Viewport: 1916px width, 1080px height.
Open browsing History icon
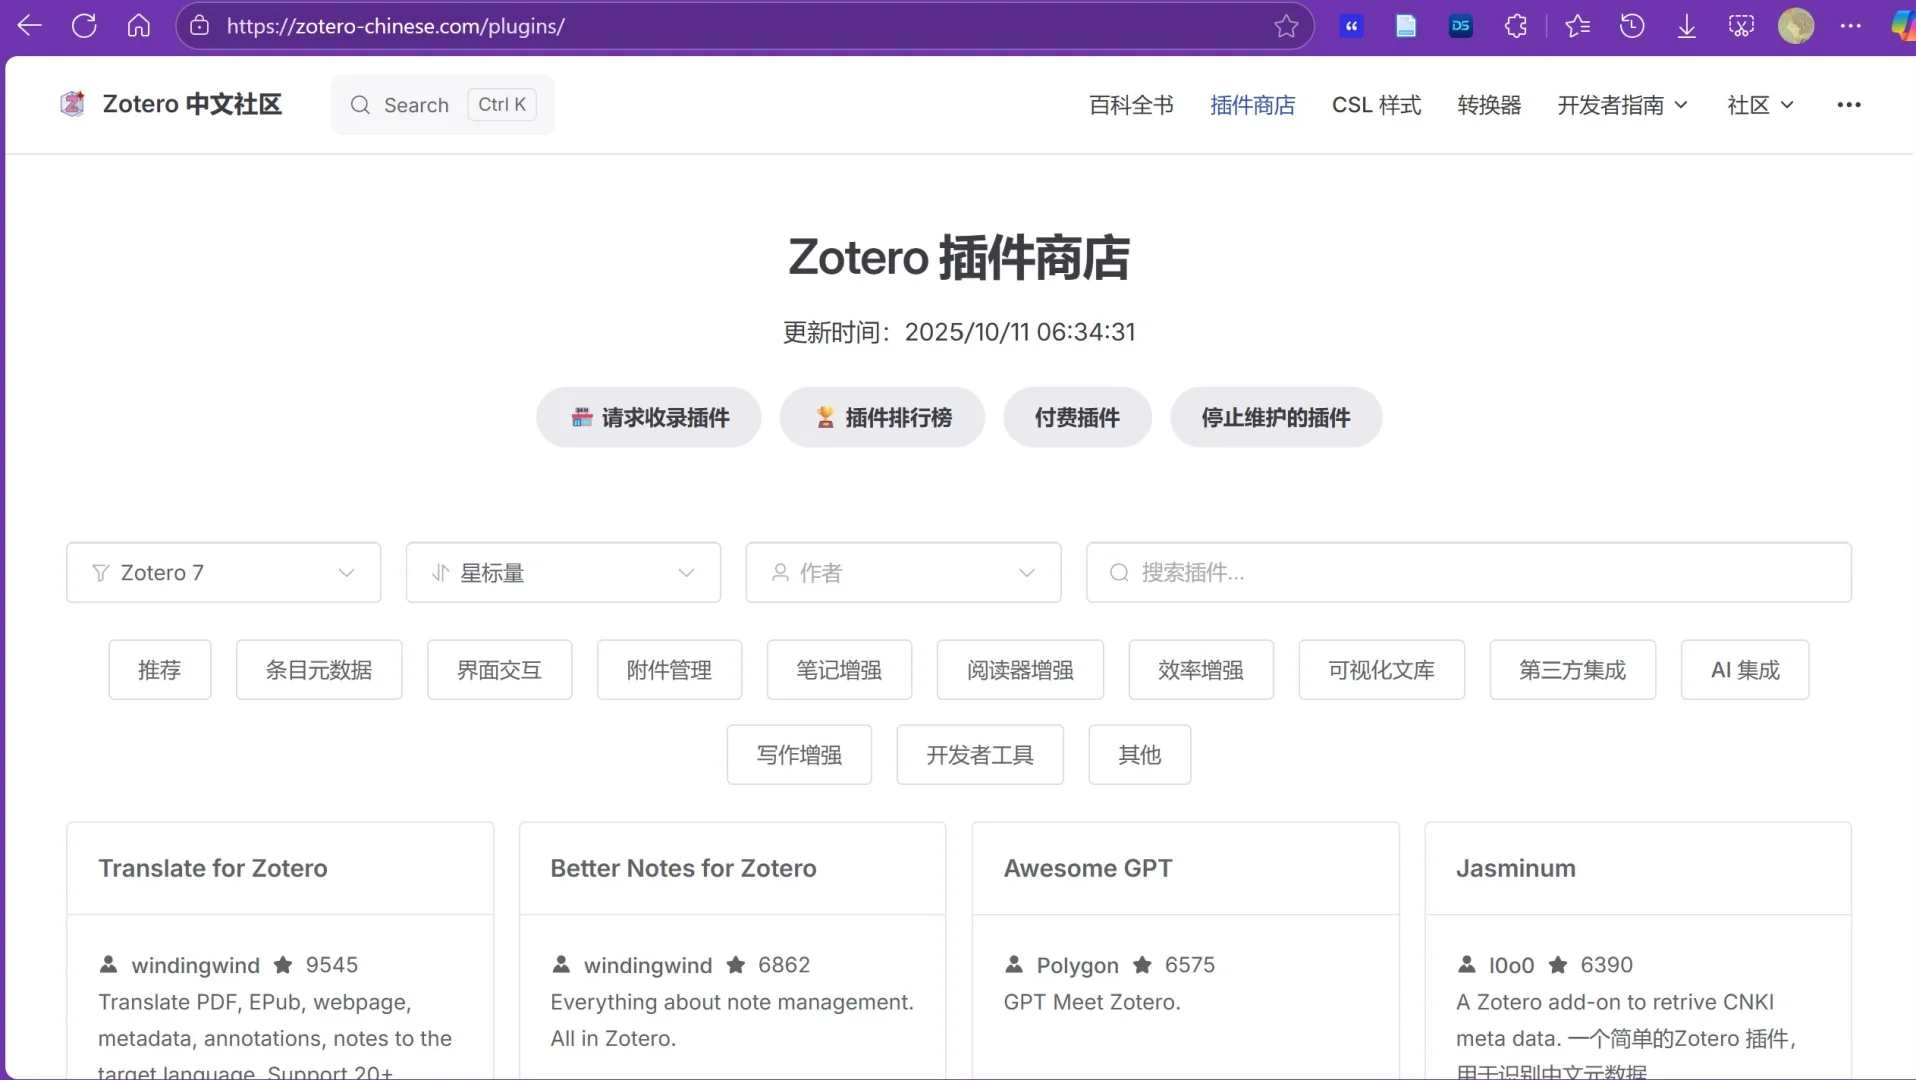(1632, 26)
